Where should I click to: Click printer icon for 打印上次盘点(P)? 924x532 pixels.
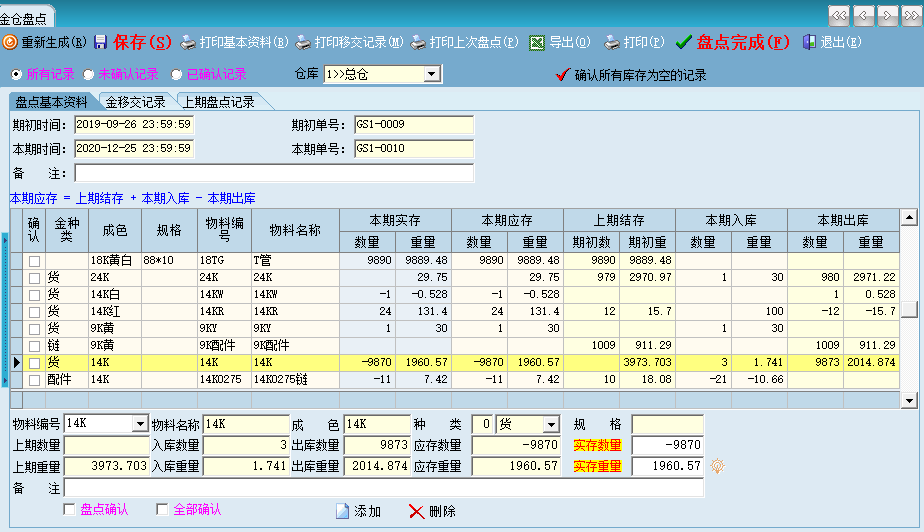[x=418, y=42]
